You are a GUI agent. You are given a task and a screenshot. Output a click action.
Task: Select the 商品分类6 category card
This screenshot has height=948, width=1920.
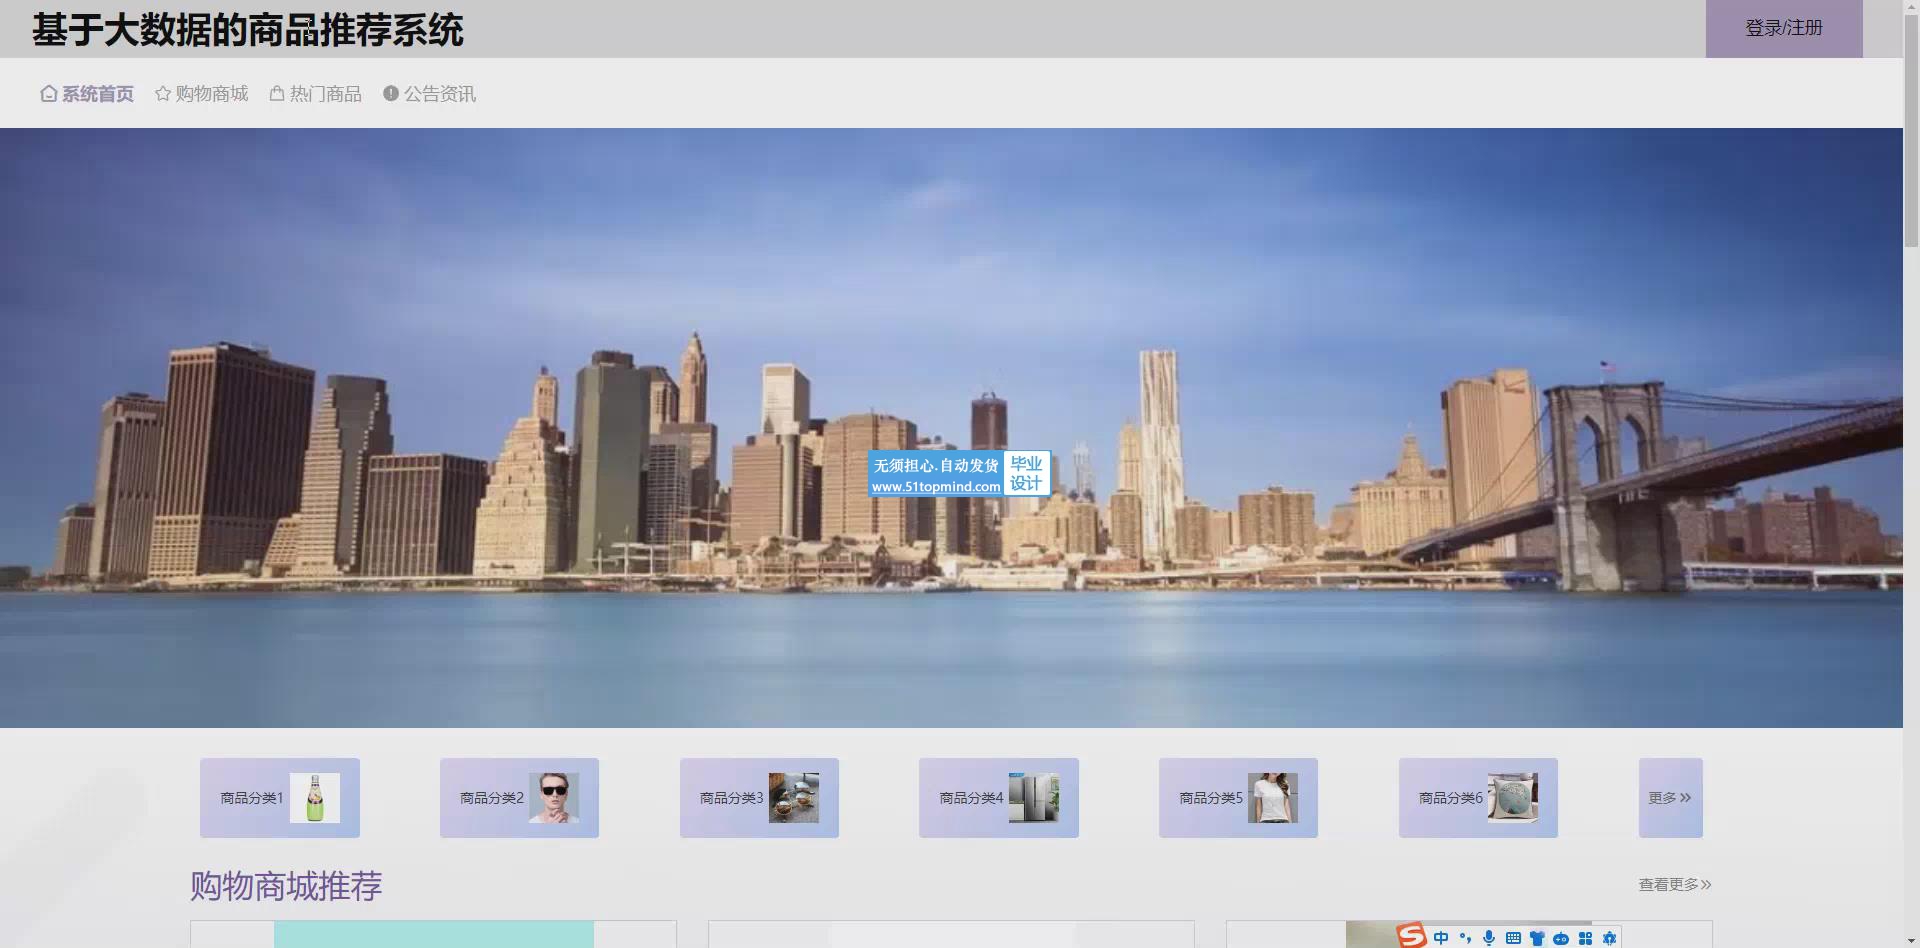point(1478,798)
